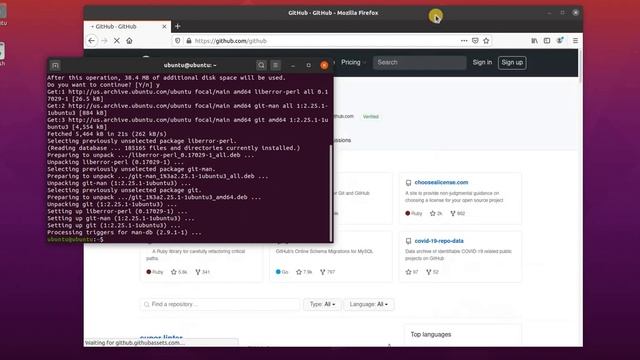Select the GitHub - GitHub browser tab
Screen dimensions: 640x360
point(127,27)
